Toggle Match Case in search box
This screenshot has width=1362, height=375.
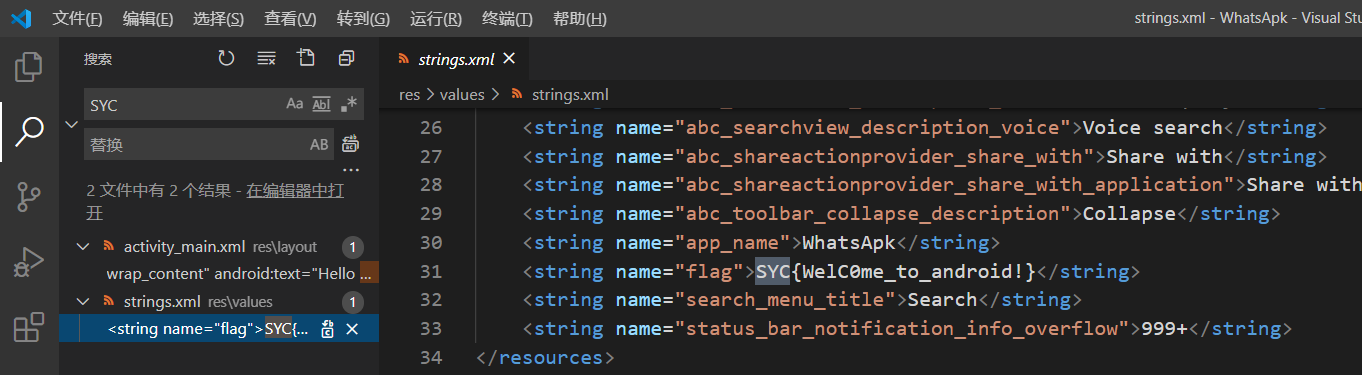click(x=295, y=104)
